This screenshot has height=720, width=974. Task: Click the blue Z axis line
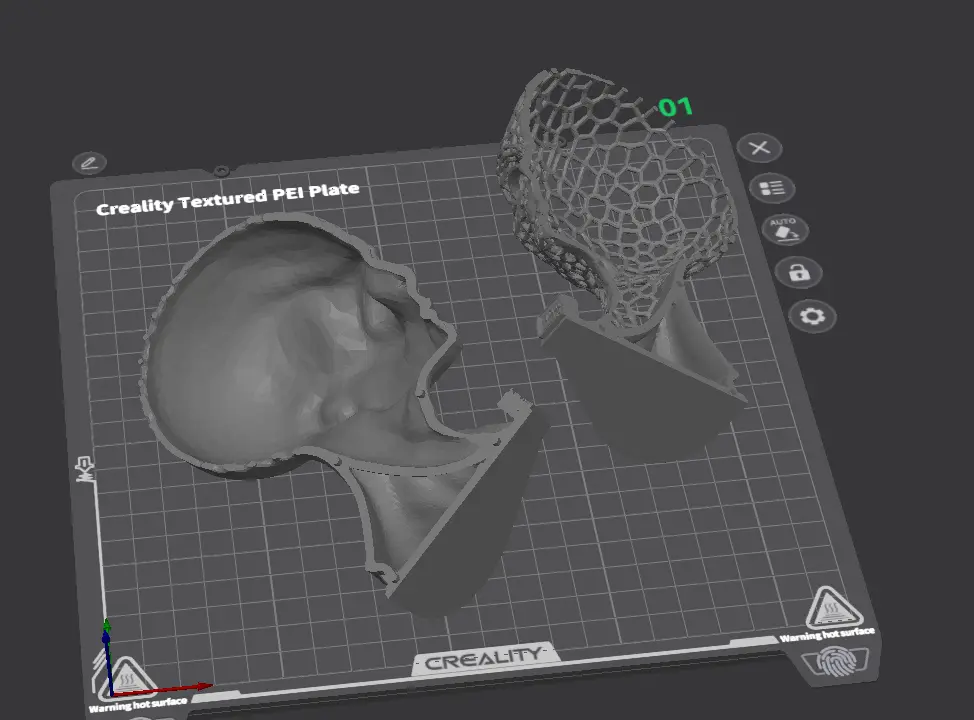click(108, 663)
